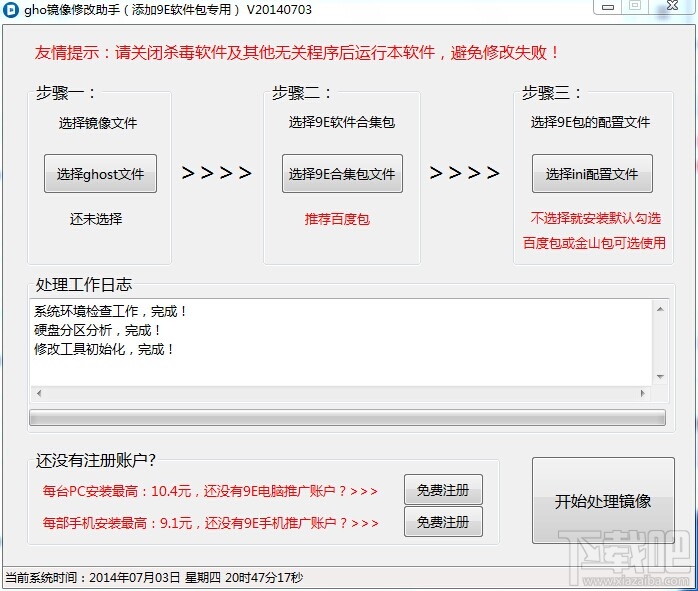The width and height of the screenshot is (698, 591).
Task: Click the log horizontal scroll right arrow
Action: 642,393
